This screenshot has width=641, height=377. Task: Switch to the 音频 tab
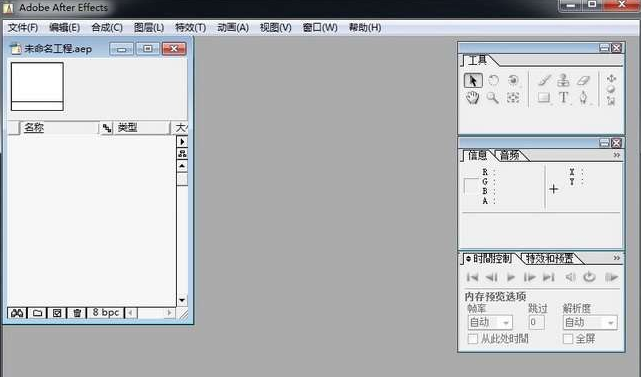[510, 155]
